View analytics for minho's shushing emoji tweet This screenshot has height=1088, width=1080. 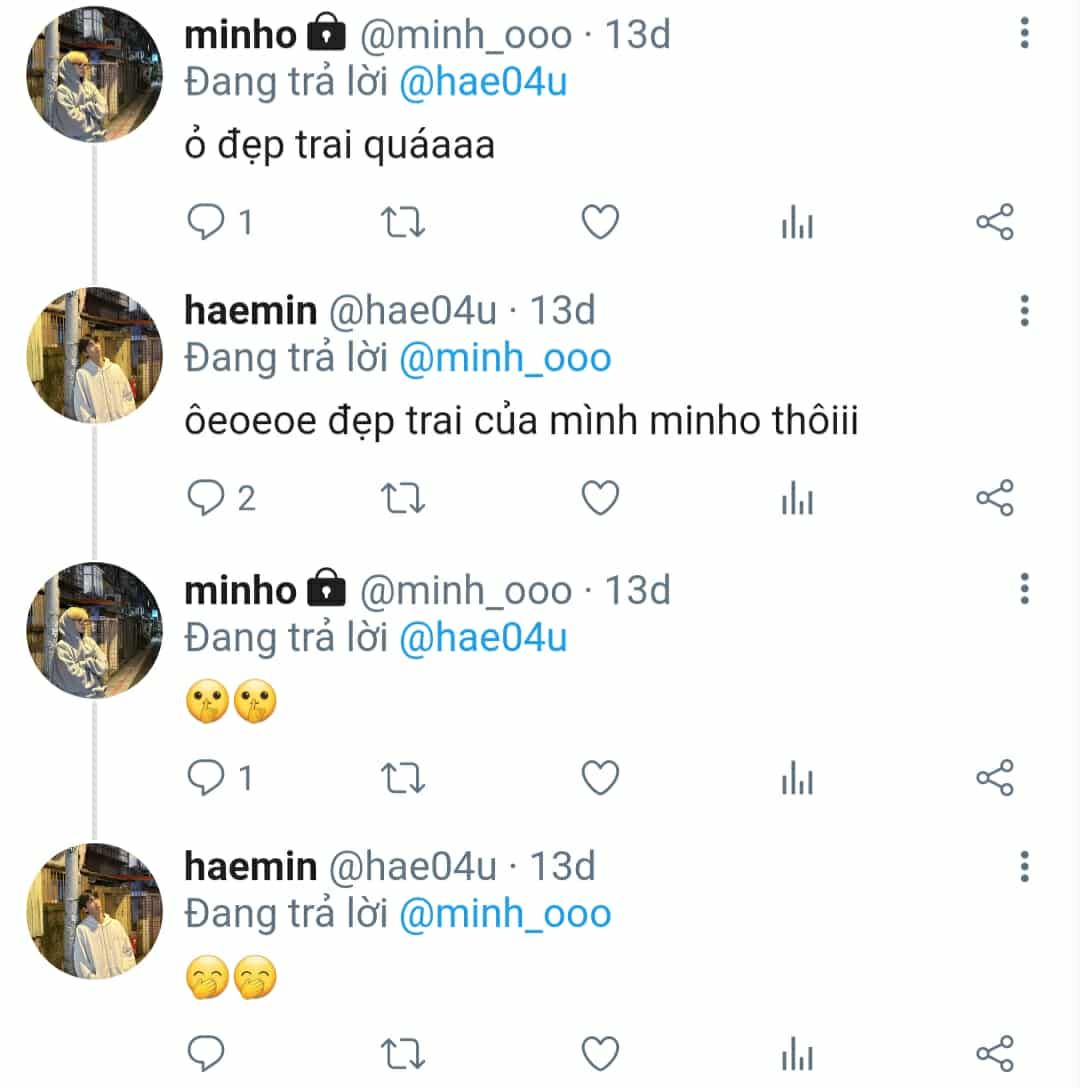tap(797, 779)
